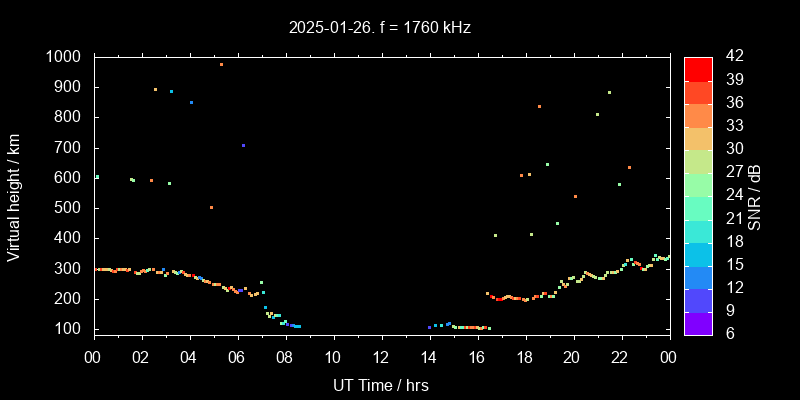Image resolution: width=800 pixels, height=400 pixels.
Task: Click the 'UT Time / hrs' axis label
Action: point(380,385)
